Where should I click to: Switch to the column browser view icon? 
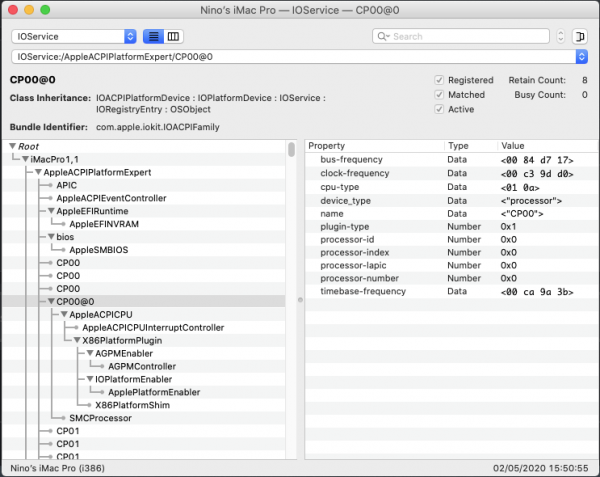(x=174, y=36)
